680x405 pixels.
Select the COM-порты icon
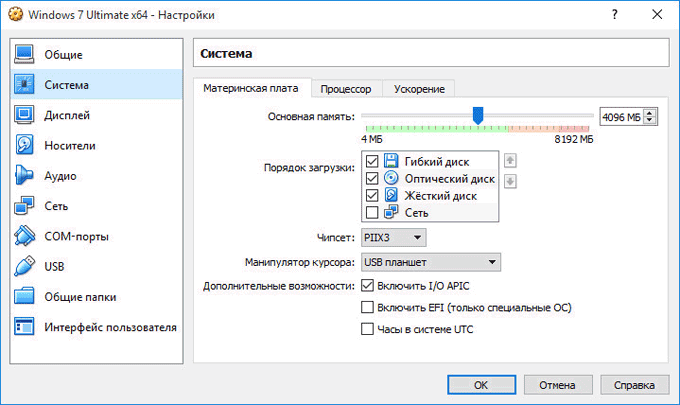point(24,236)
